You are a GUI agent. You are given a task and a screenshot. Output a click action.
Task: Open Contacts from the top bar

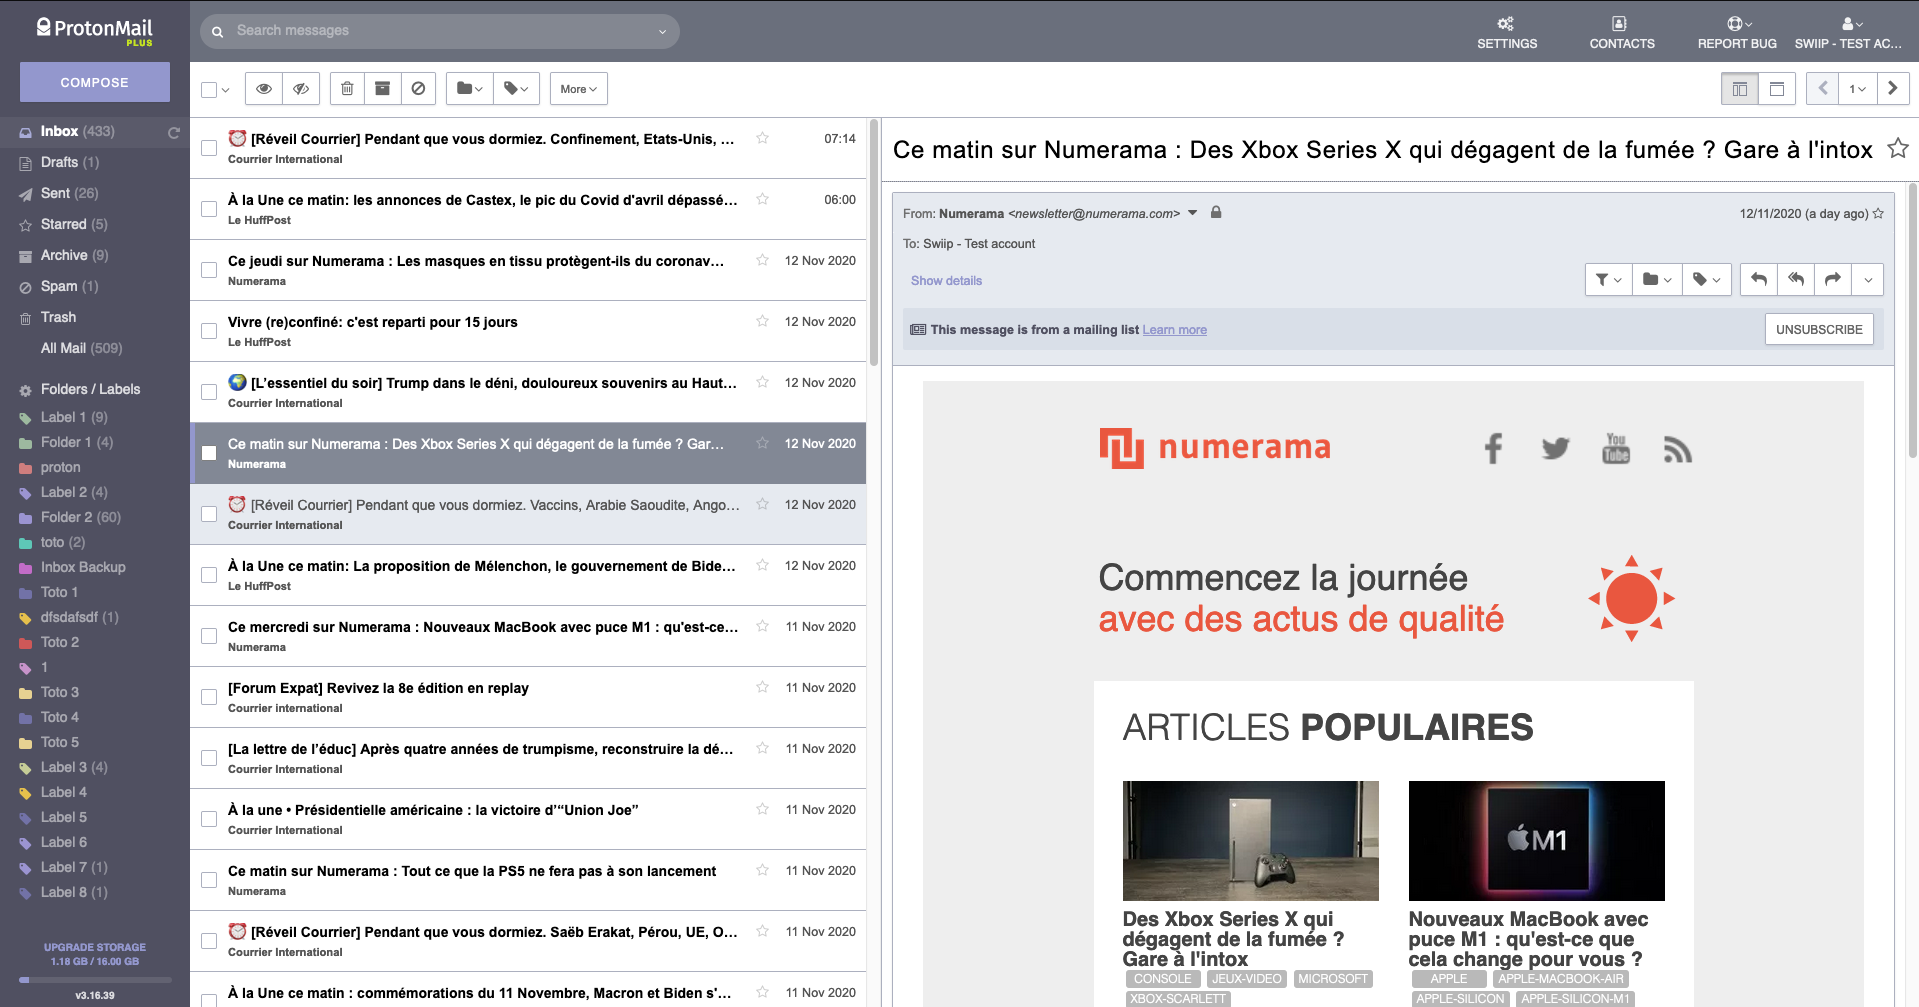[x=1621, y=33]
